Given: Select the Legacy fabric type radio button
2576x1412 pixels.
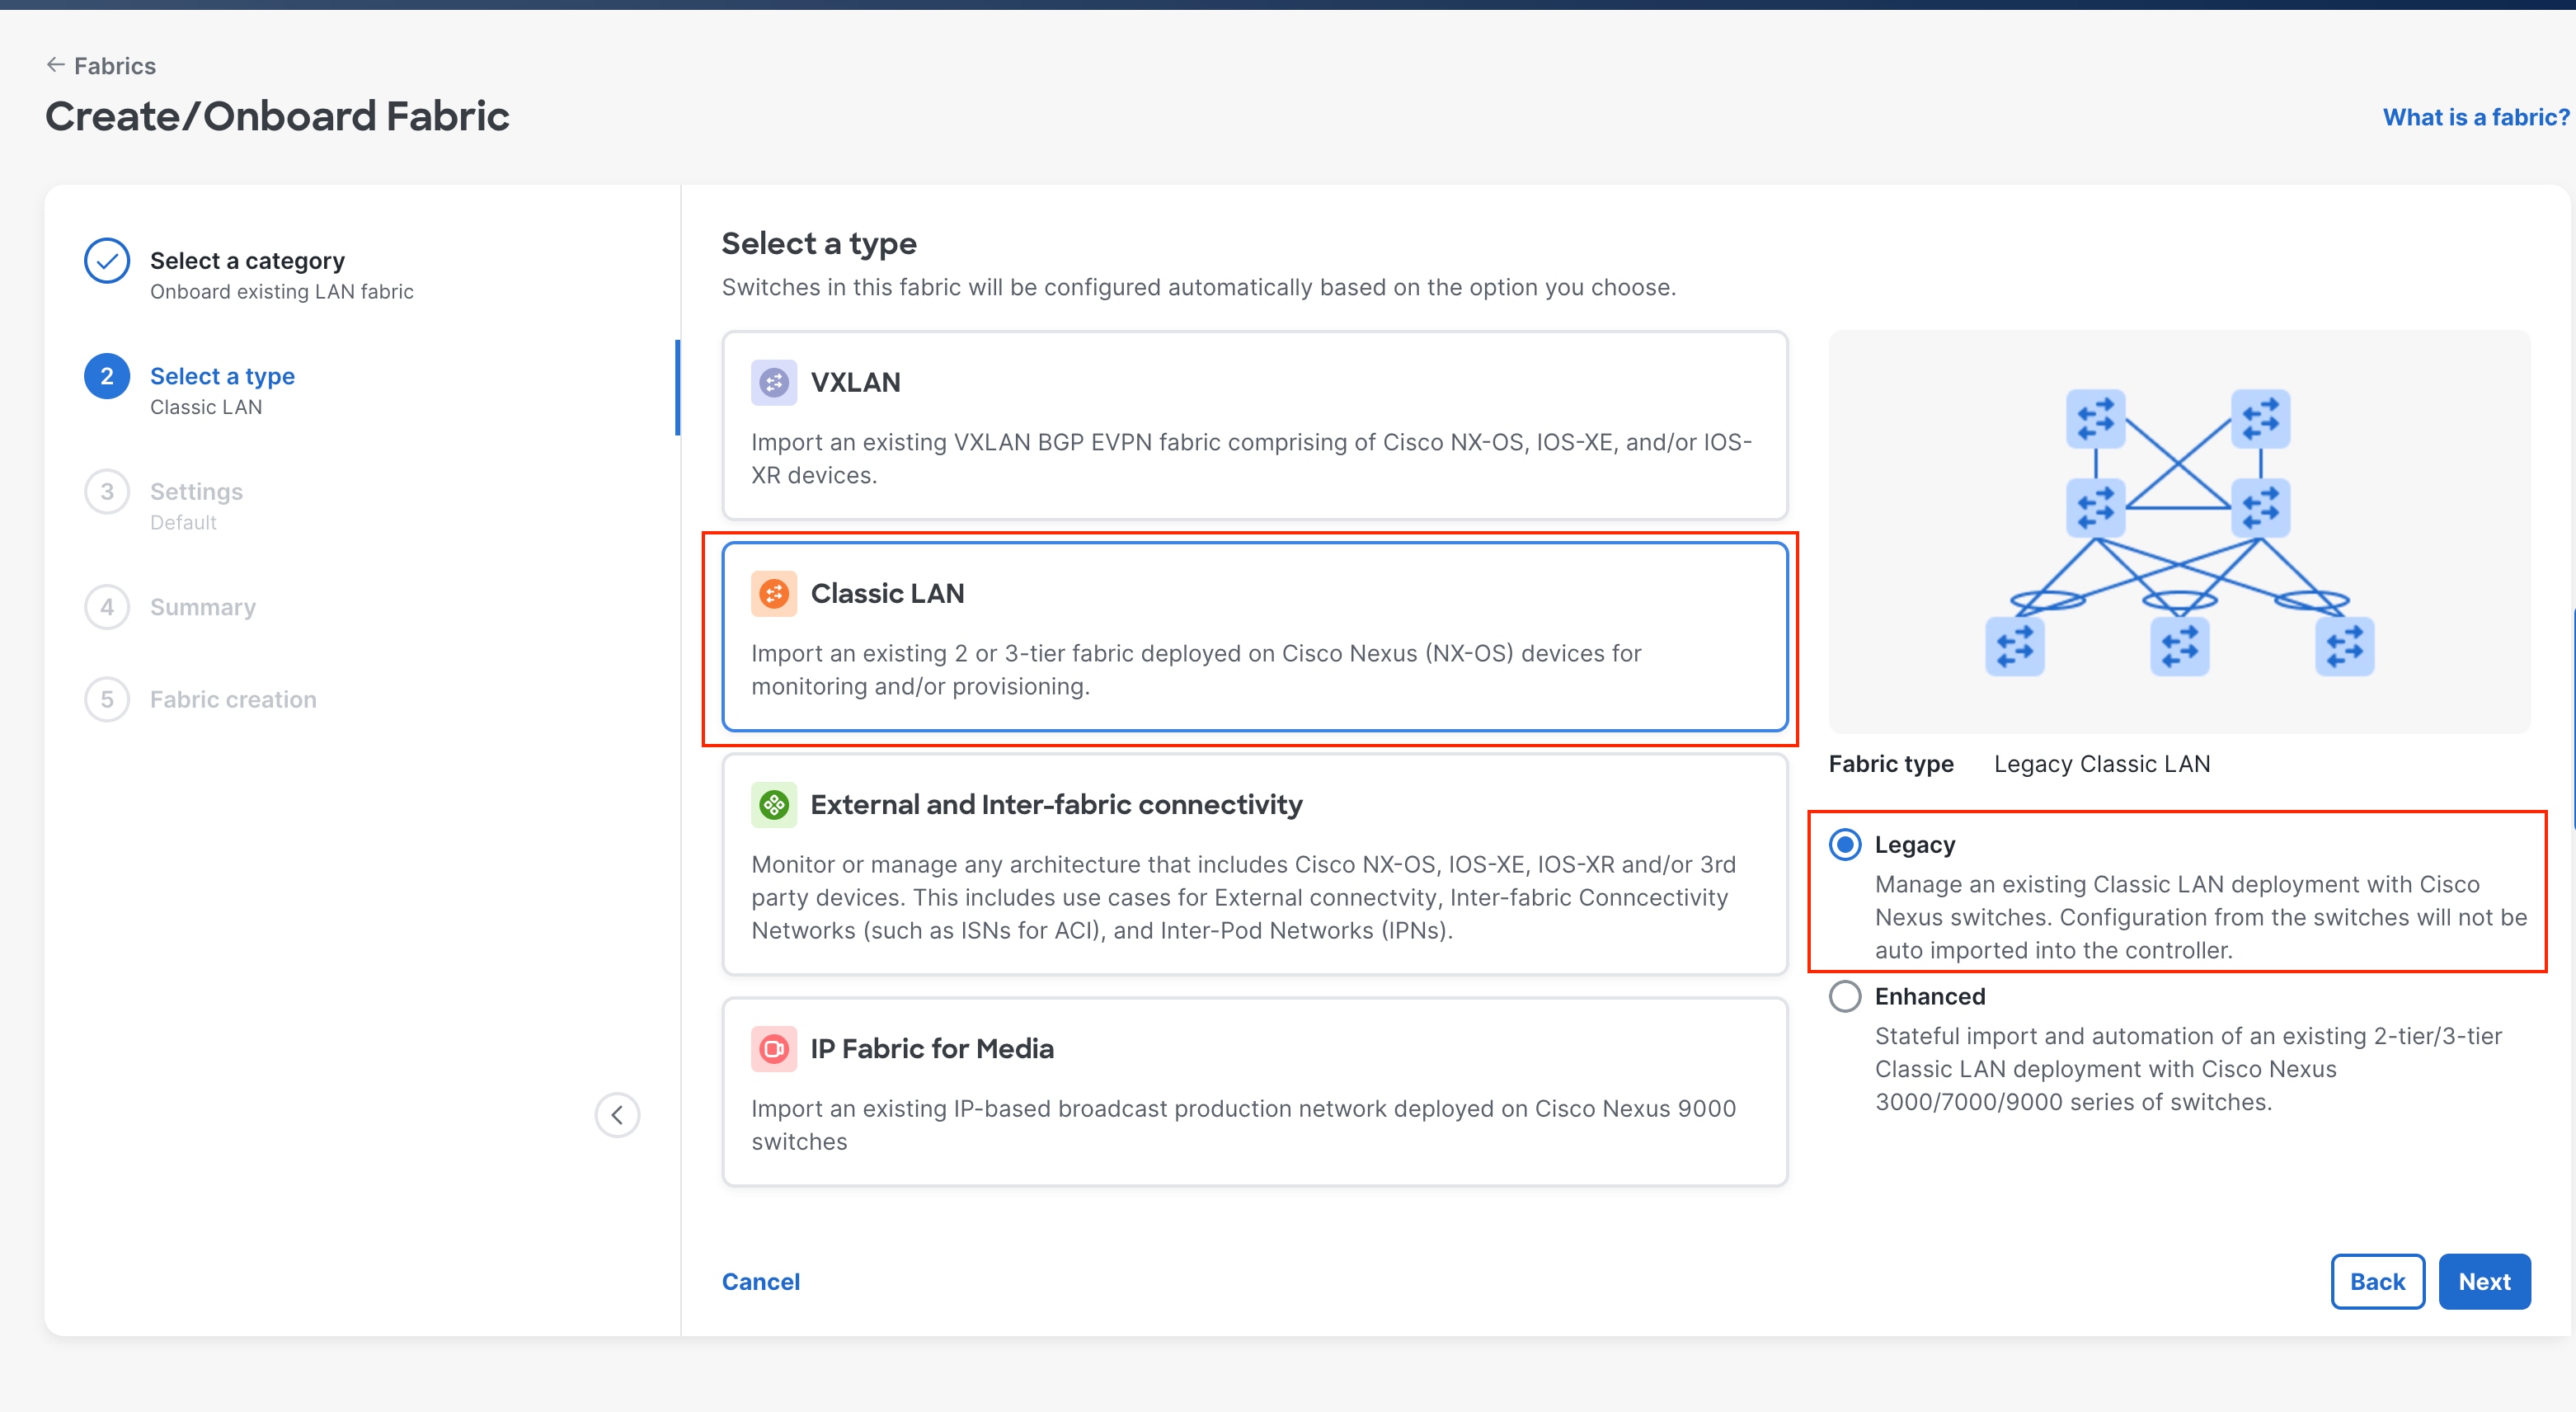Looking at the screenshot, I should pyautogui.click(x=1845, y=844).
